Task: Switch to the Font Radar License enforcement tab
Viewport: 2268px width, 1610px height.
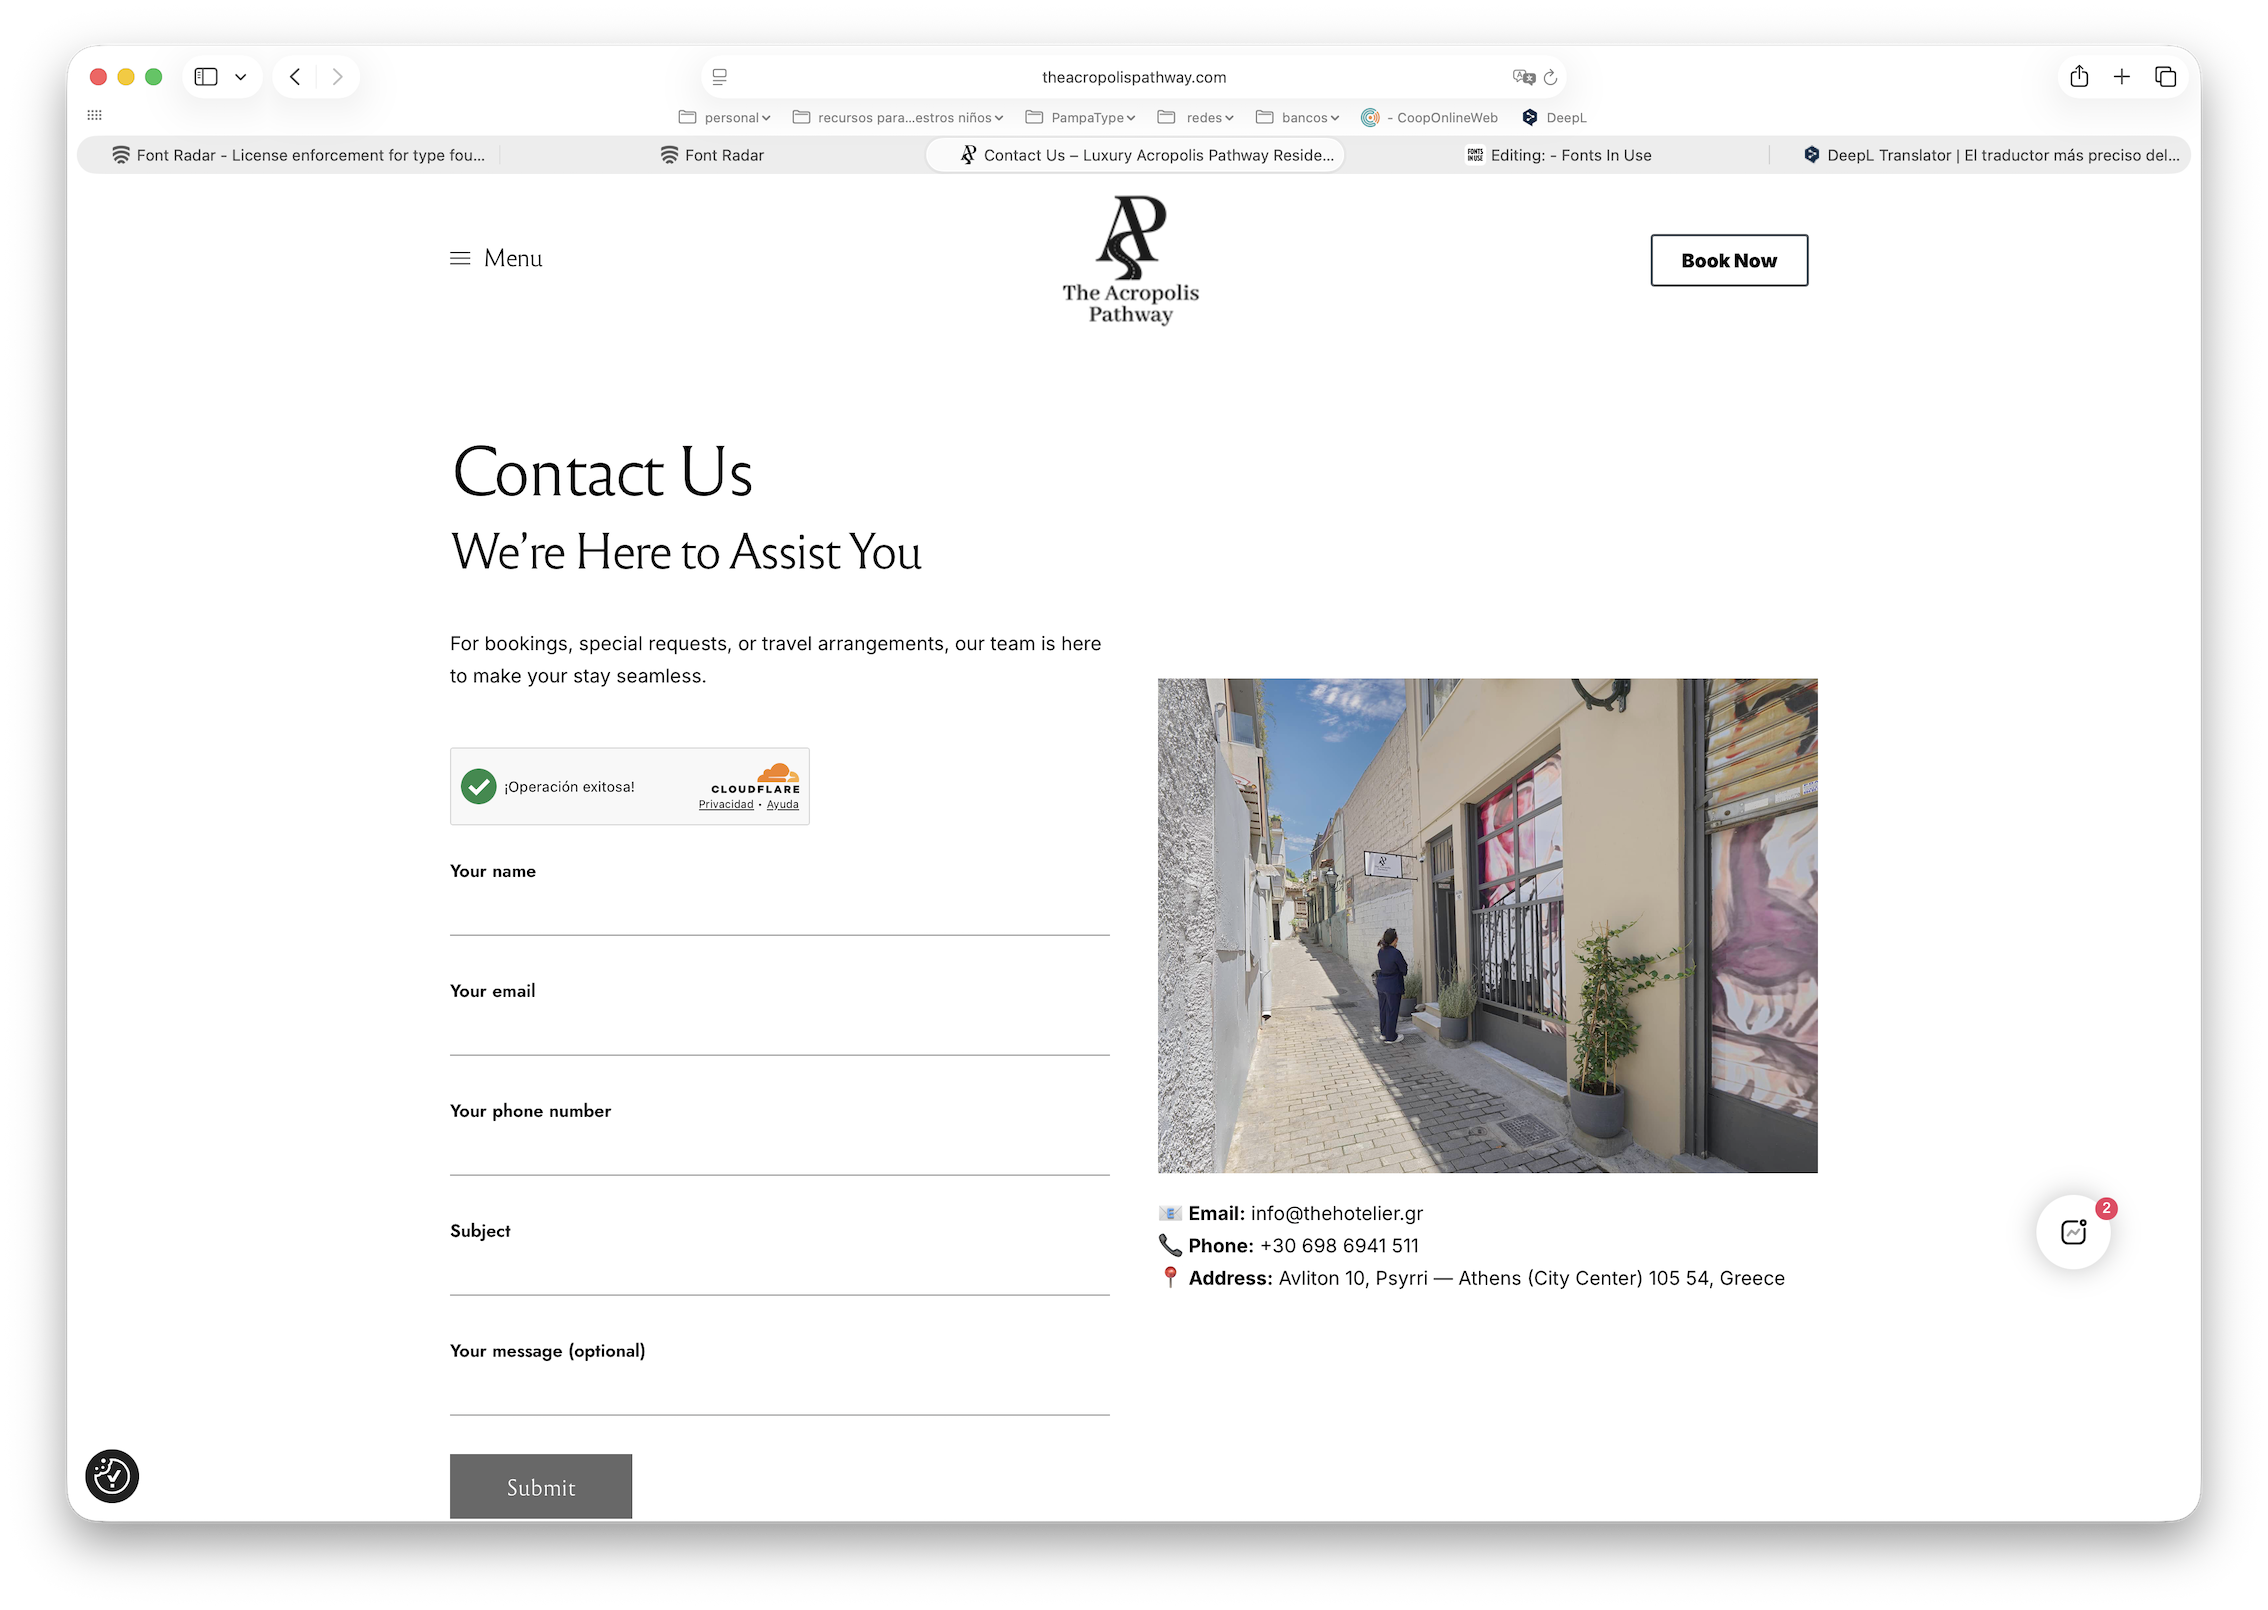Action: click(298, 155)
